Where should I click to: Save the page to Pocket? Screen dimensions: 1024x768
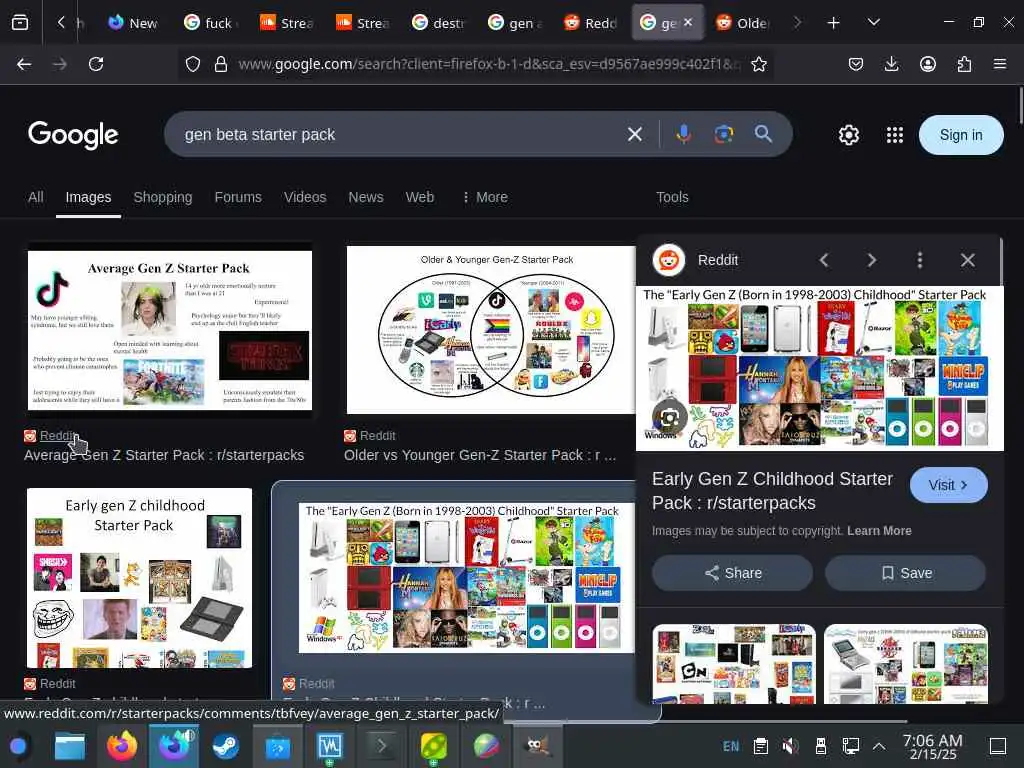point(856,64)
